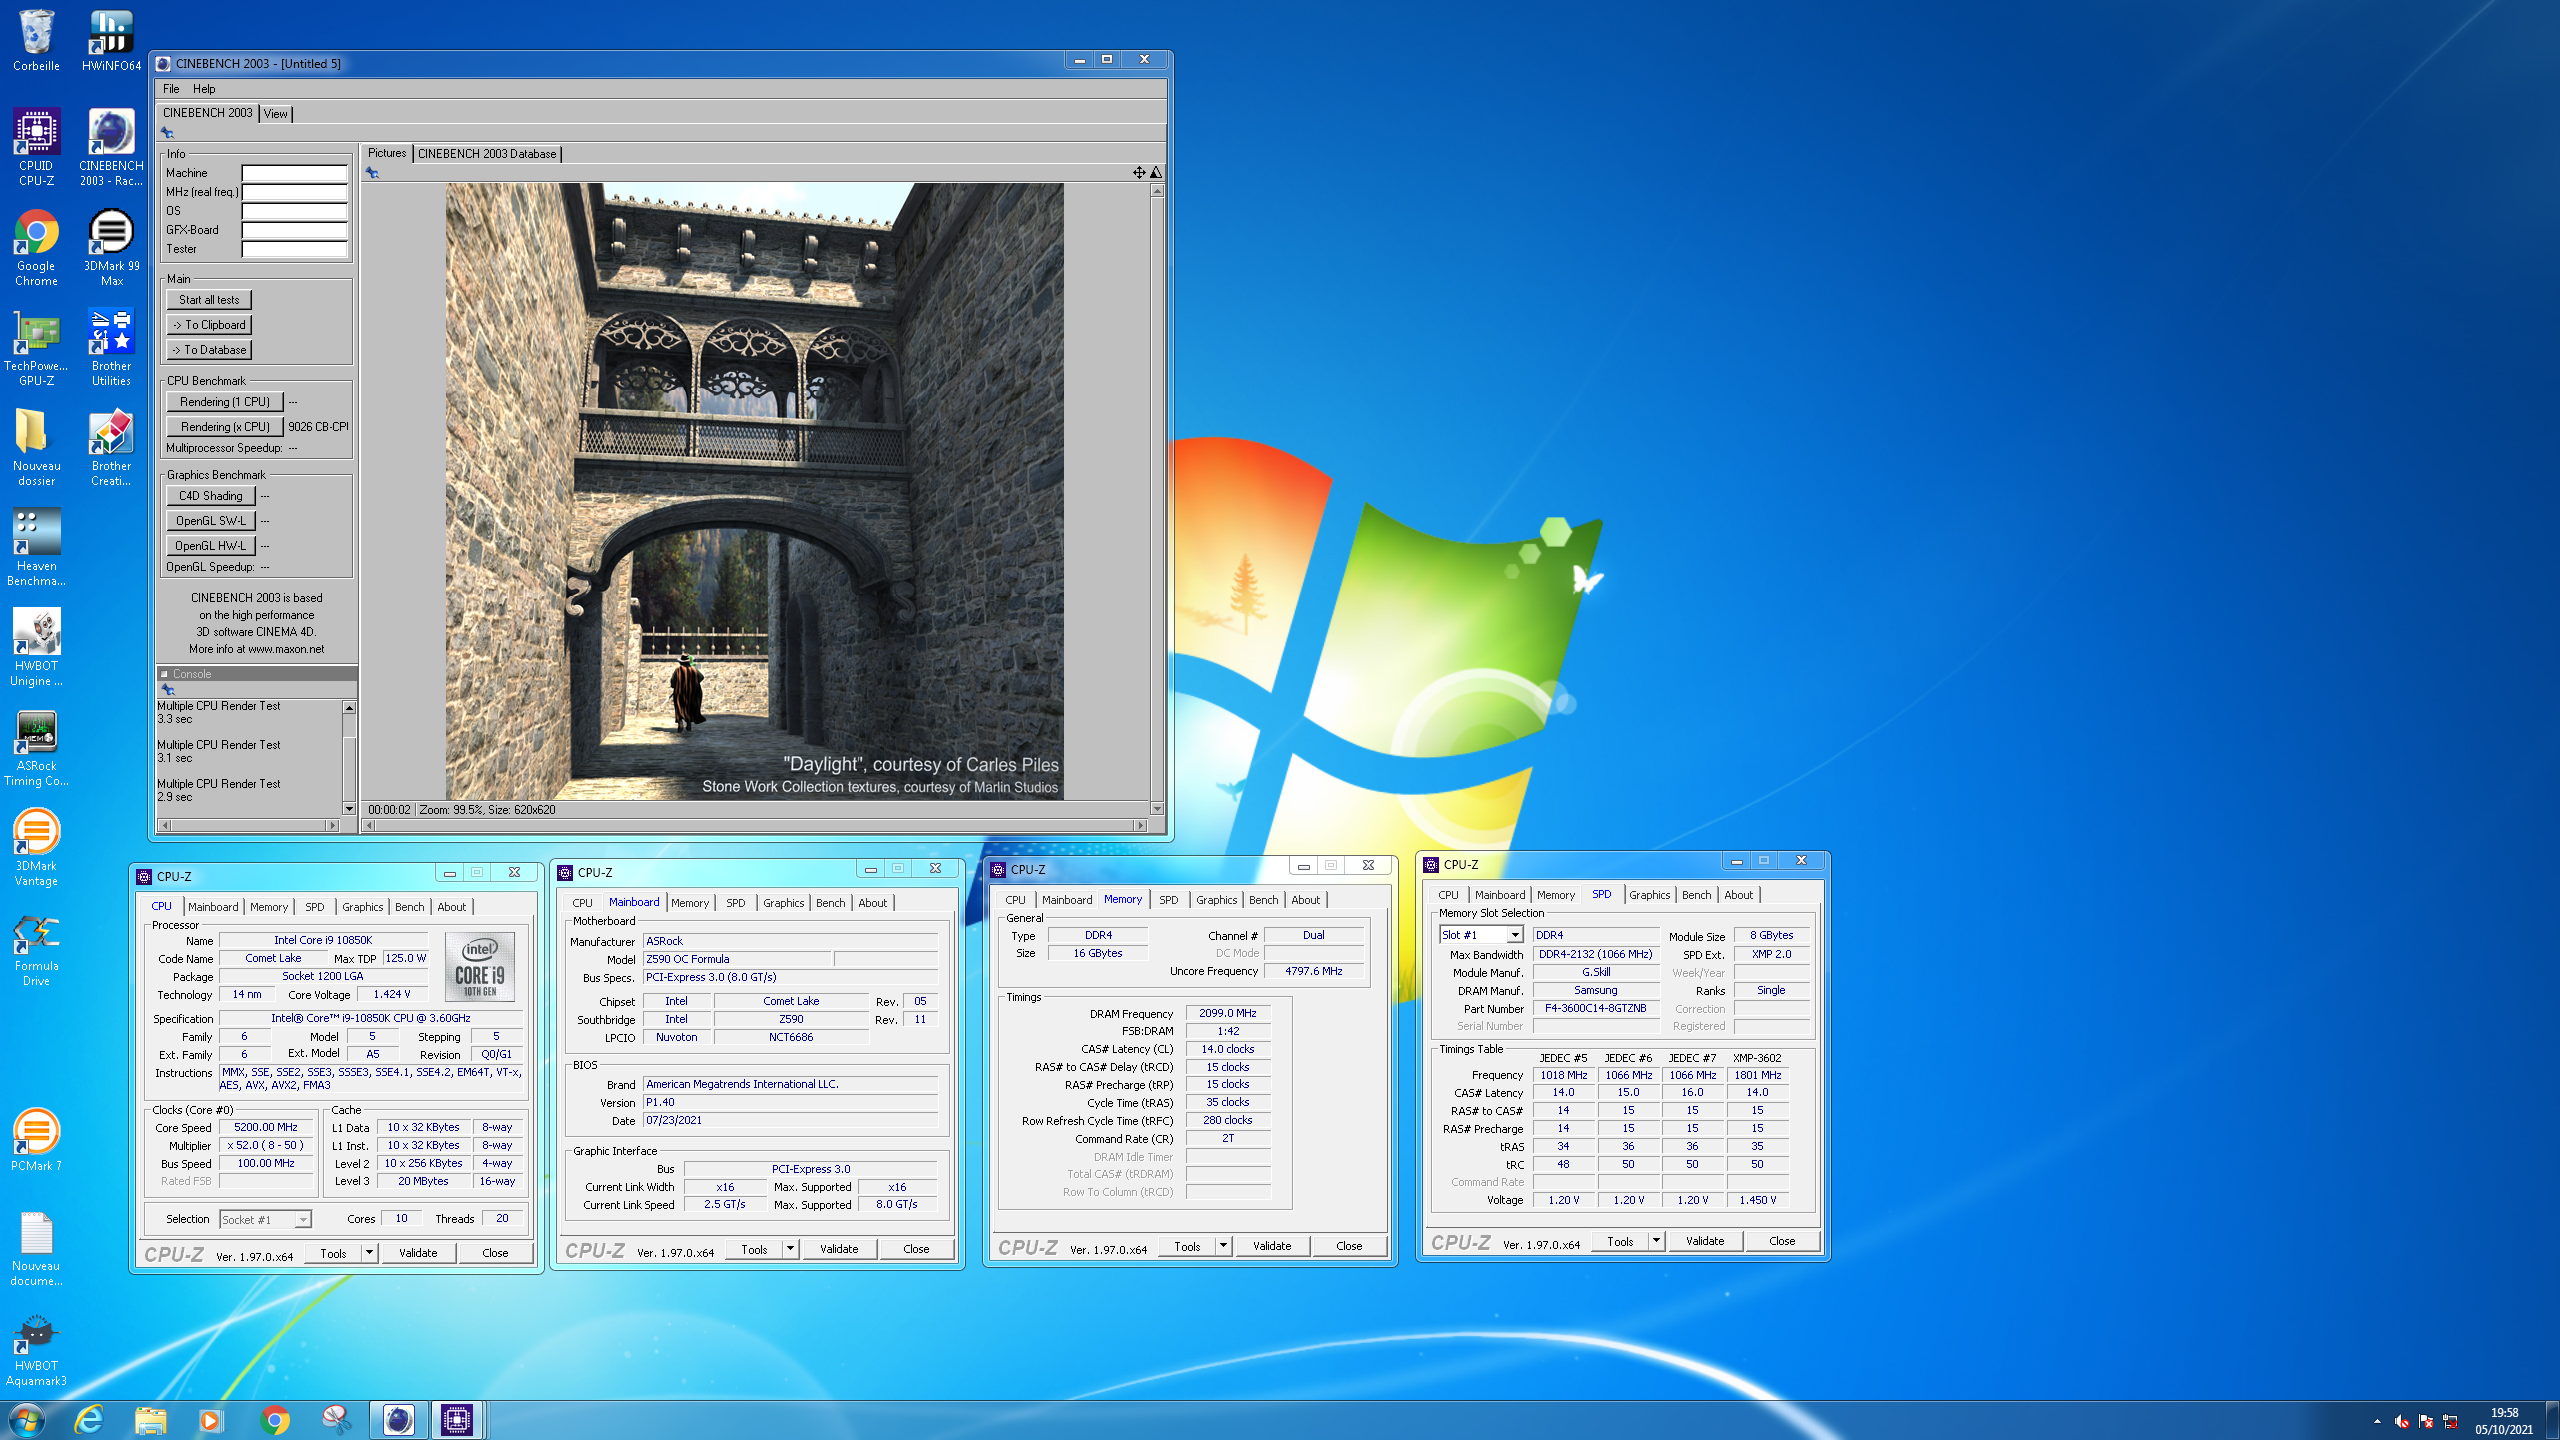Open Slot #1 dropdown in SPD window
This screenshot has height=1440, width=2560.
tap(1481, 935)
